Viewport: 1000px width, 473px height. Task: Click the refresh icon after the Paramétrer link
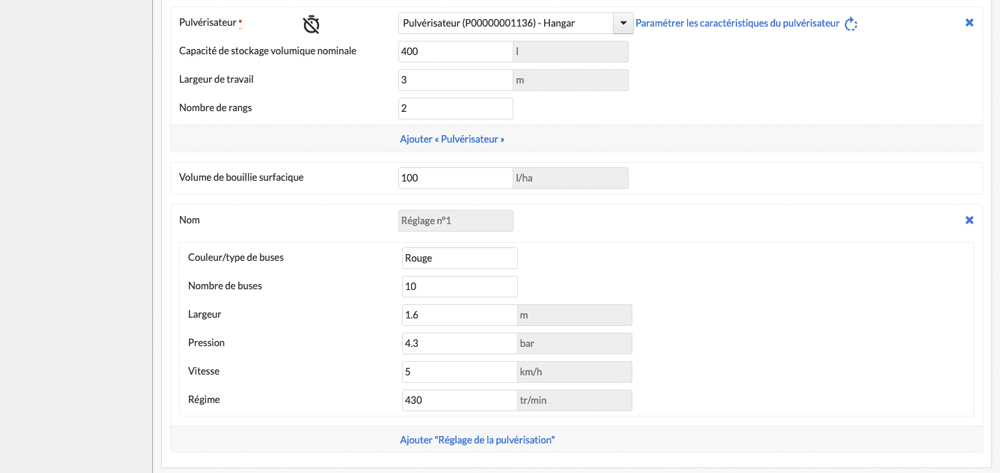tap(851, 24)
